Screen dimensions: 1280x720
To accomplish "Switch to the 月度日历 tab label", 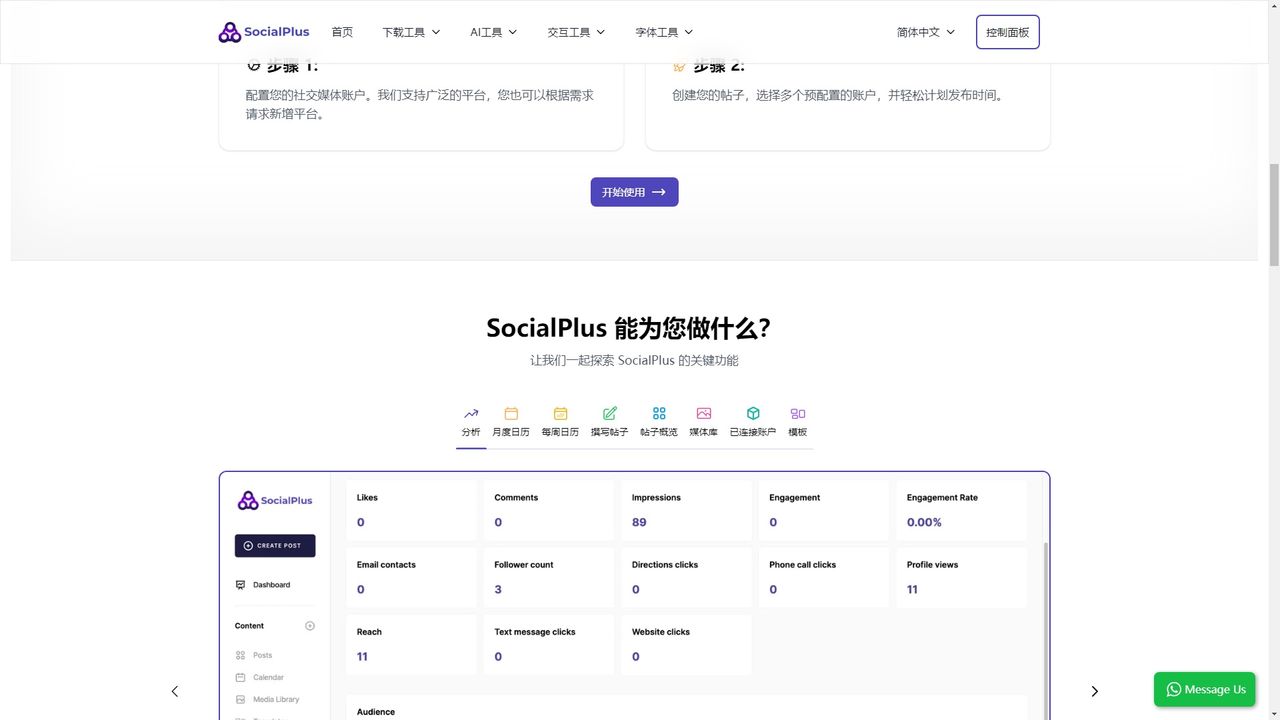I will [x=511, y=432].
